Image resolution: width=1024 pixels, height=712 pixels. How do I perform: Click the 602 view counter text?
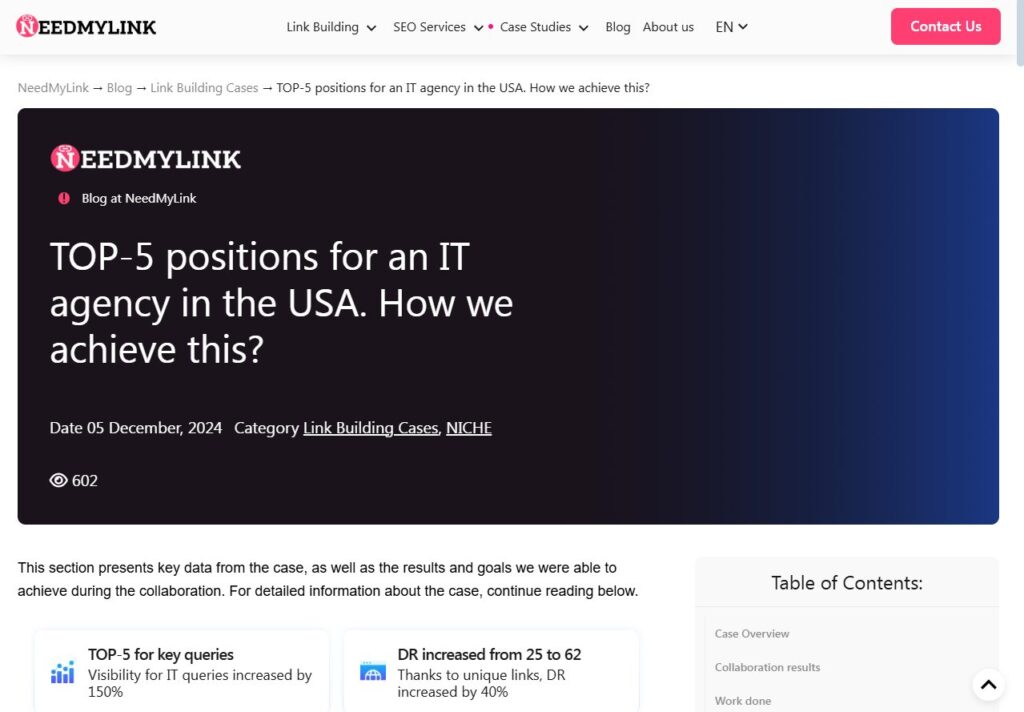(84, 480)
